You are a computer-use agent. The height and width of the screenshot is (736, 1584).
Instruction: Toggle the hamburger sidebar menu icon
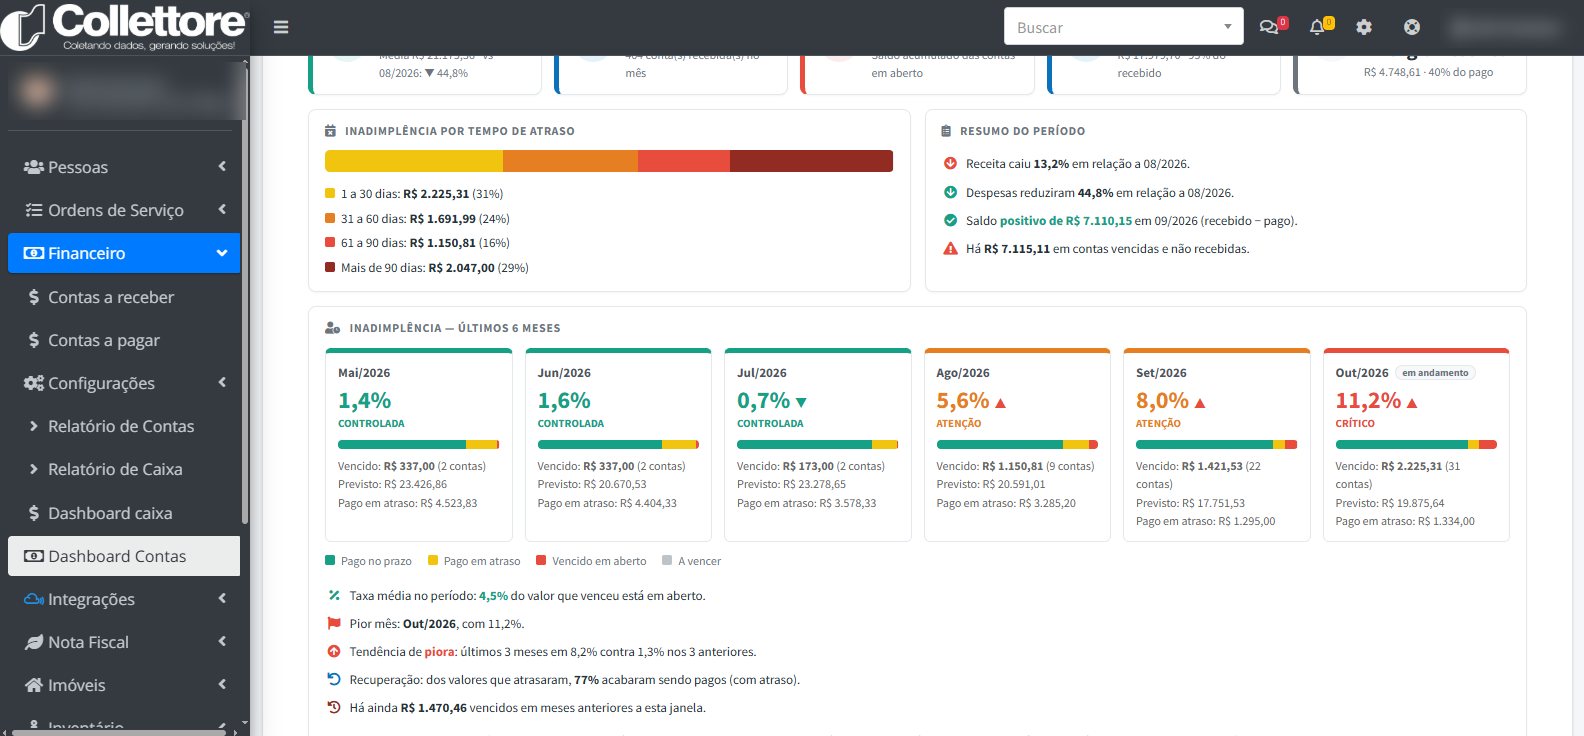[x=281, y=27]
